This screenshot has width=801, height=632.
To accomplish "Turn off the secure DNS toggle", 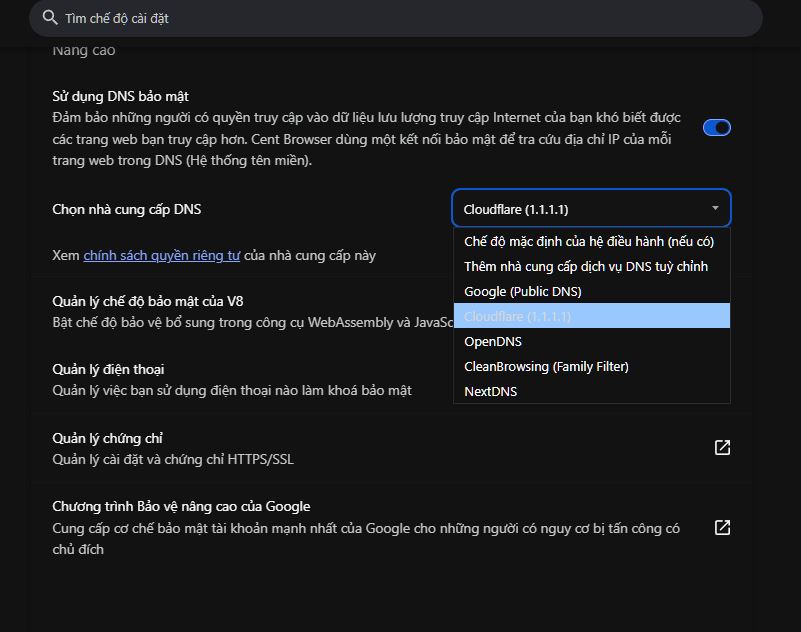I will click(717, 128).
